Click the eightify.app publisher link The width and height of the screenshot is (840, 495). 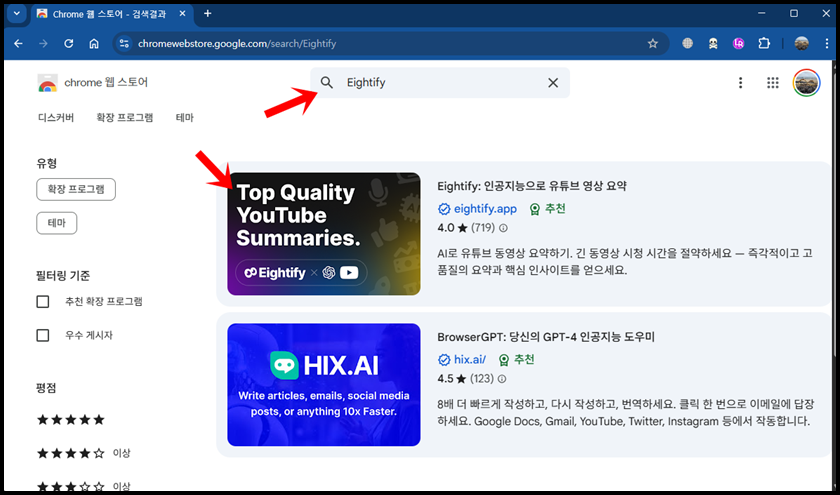[x=485, y=209]
